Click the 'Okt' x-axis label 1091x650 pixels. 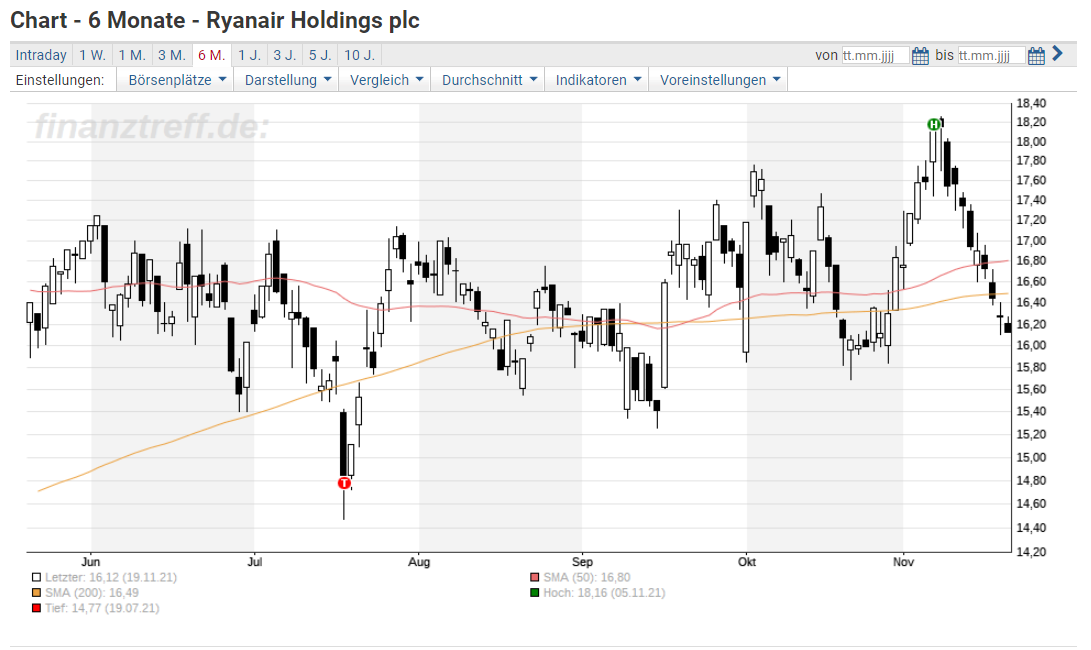coord(747,562)
